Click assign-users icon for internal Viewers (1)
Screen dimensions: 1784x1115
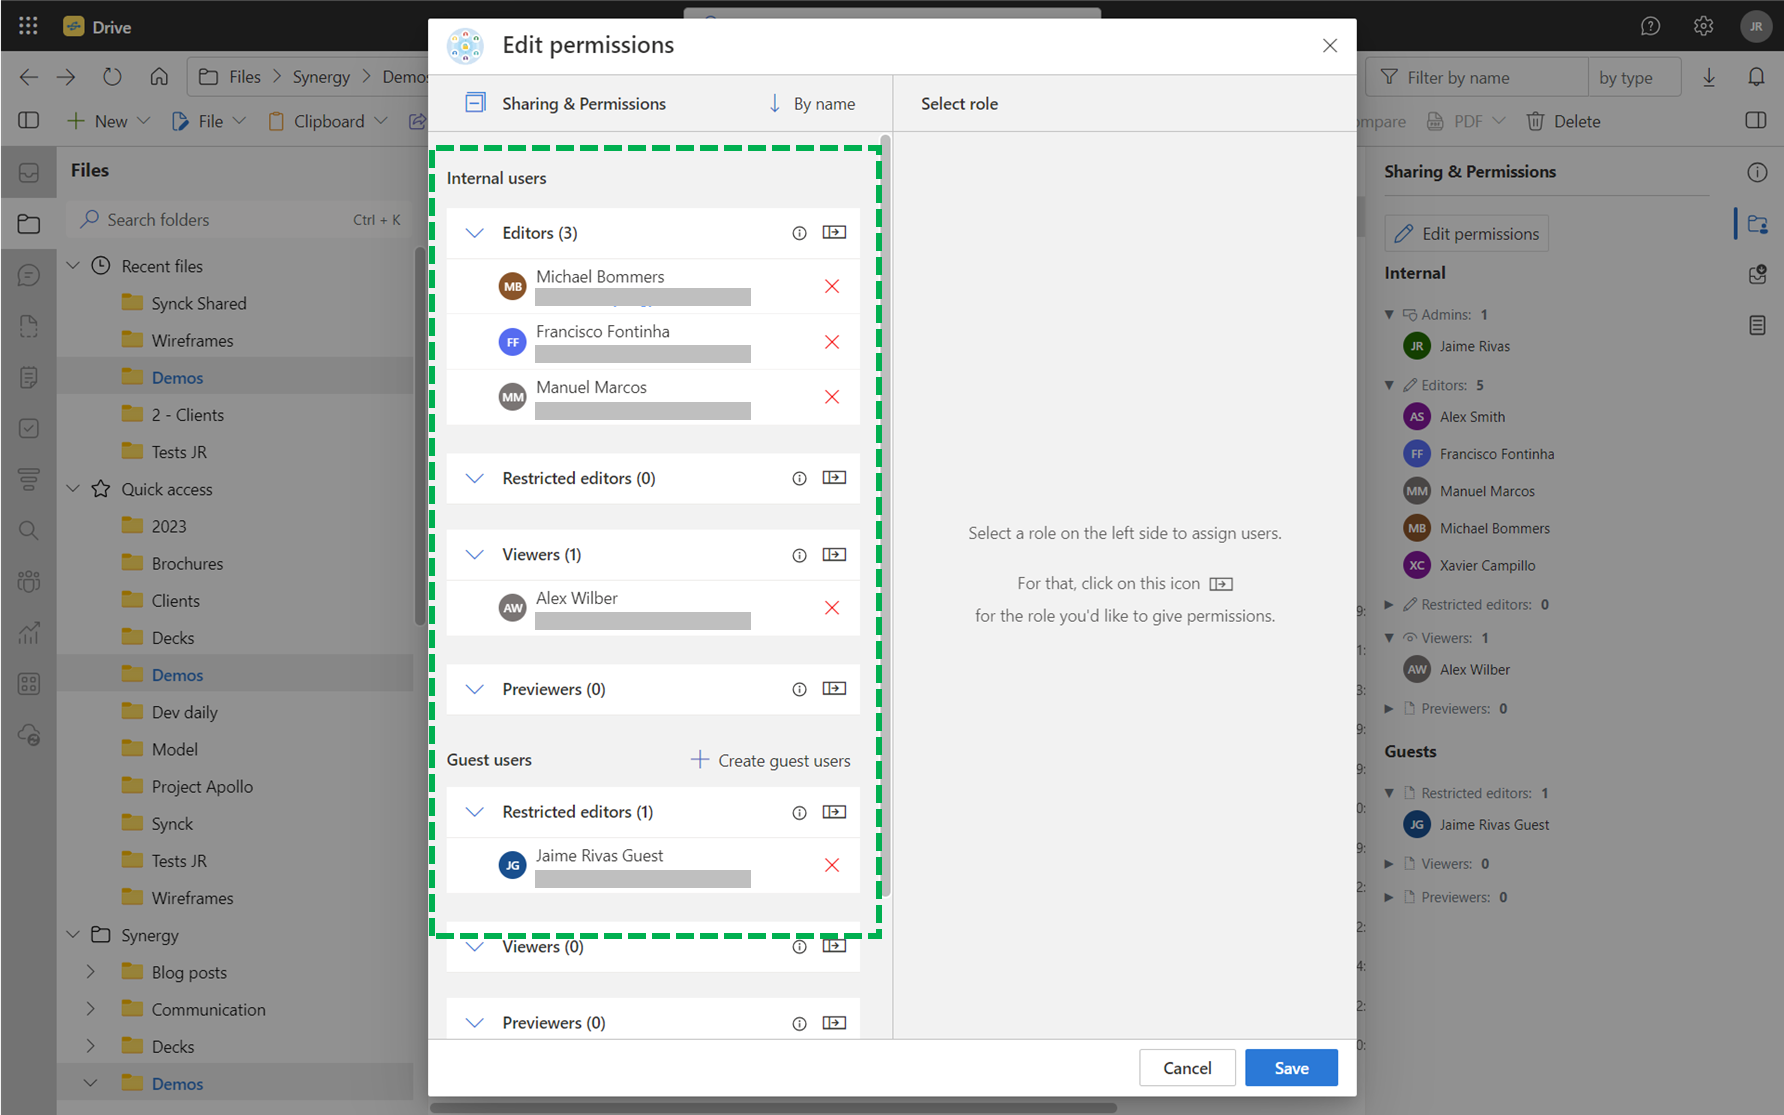(x=834, y=555)
